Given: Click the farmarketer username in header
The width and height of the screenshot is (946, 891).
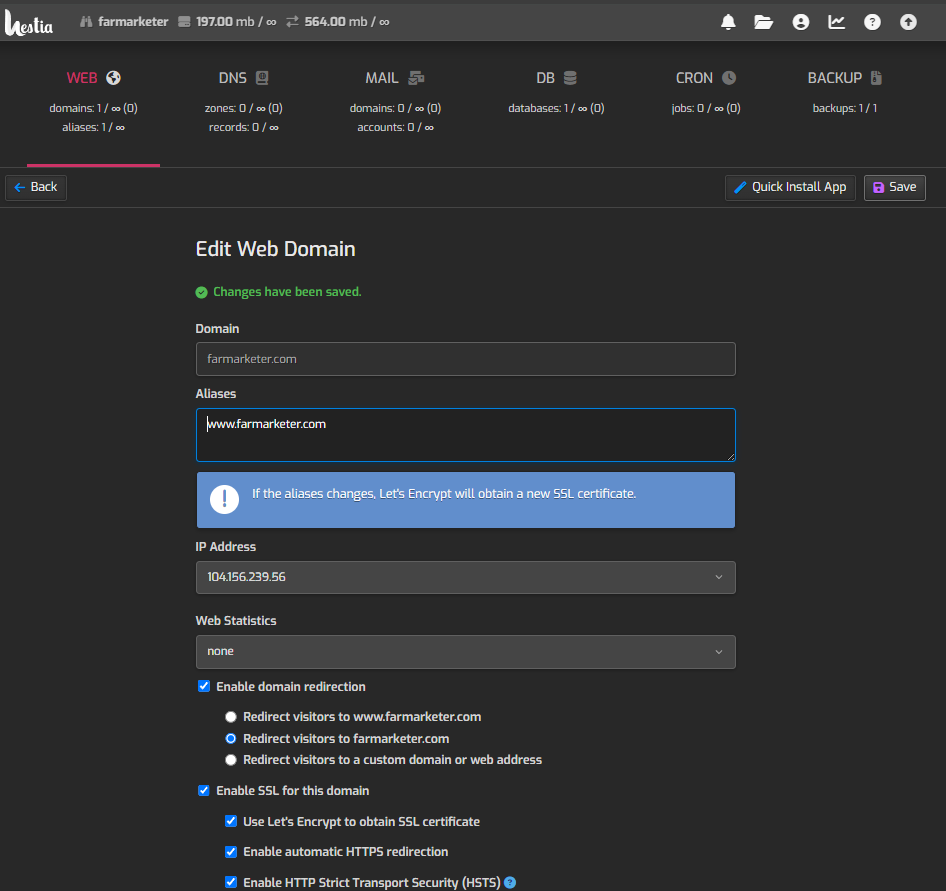Looking at the screenshot, I should (133, 22).
